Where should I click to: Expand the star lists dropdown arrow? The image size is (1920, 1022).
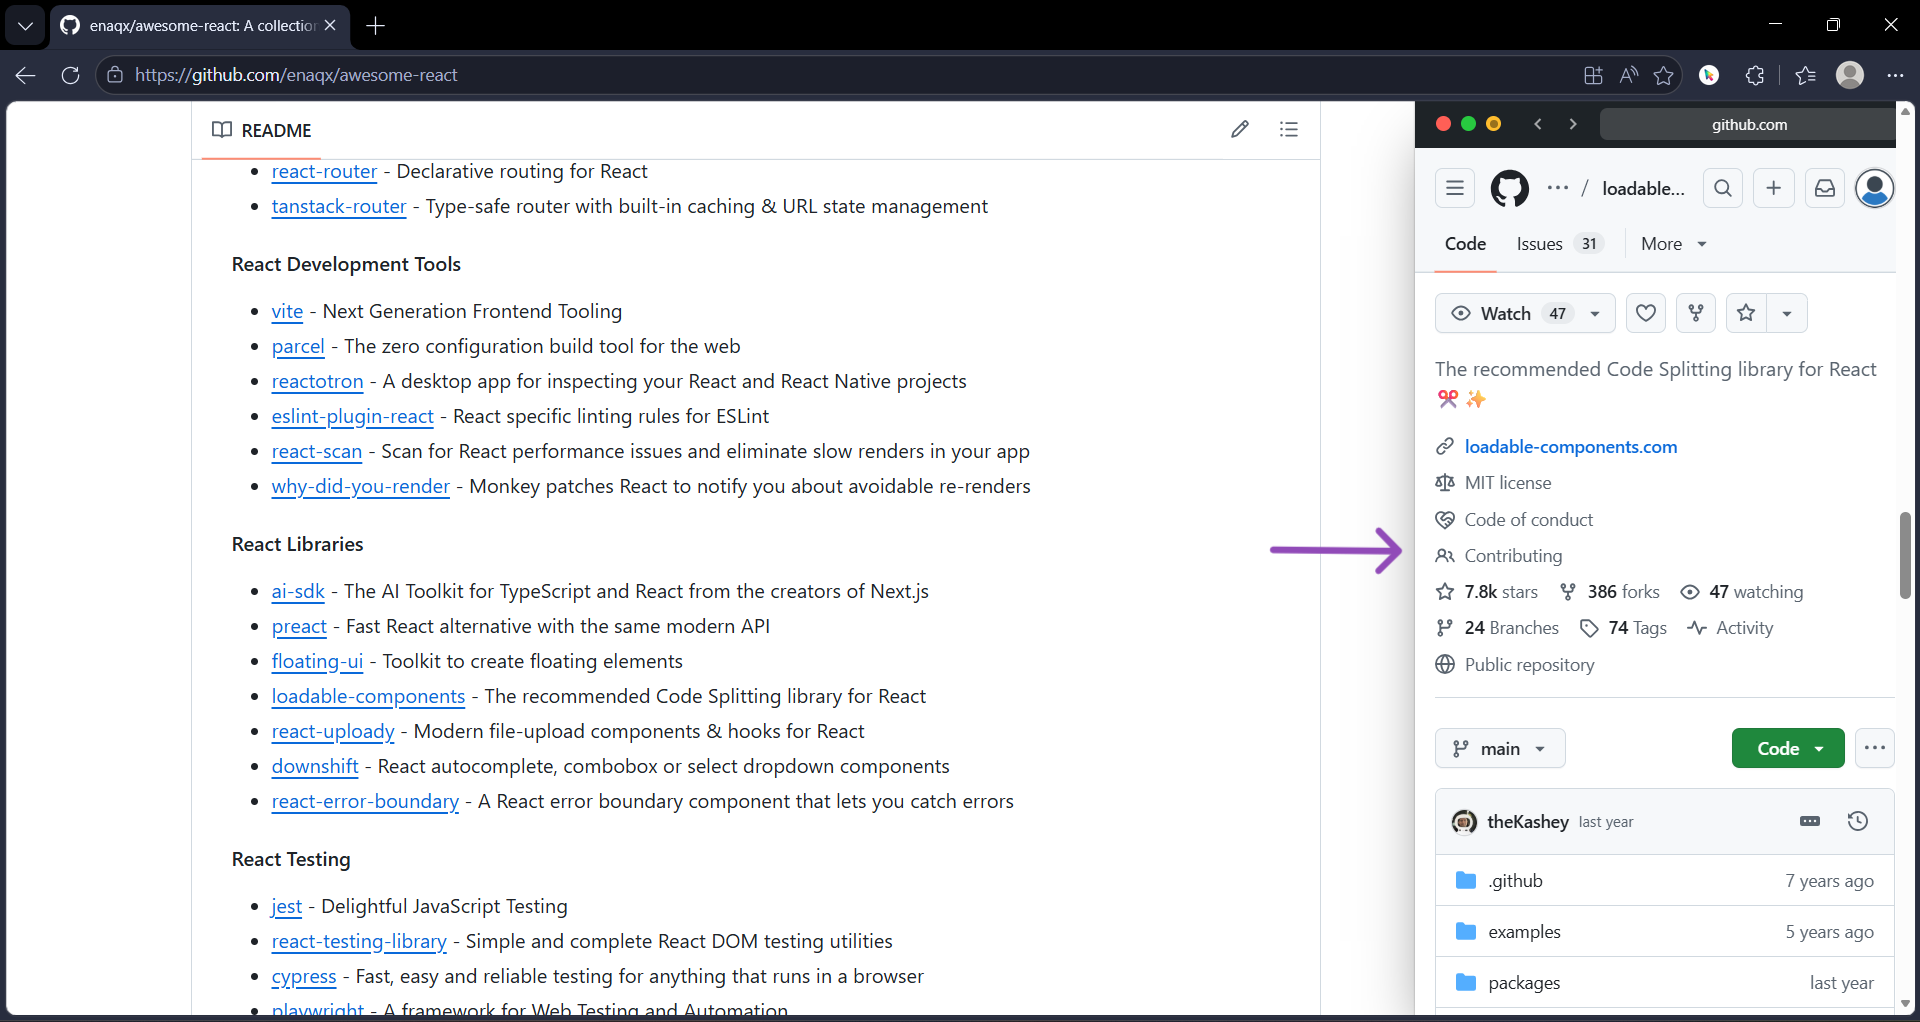click(1787, 313)
